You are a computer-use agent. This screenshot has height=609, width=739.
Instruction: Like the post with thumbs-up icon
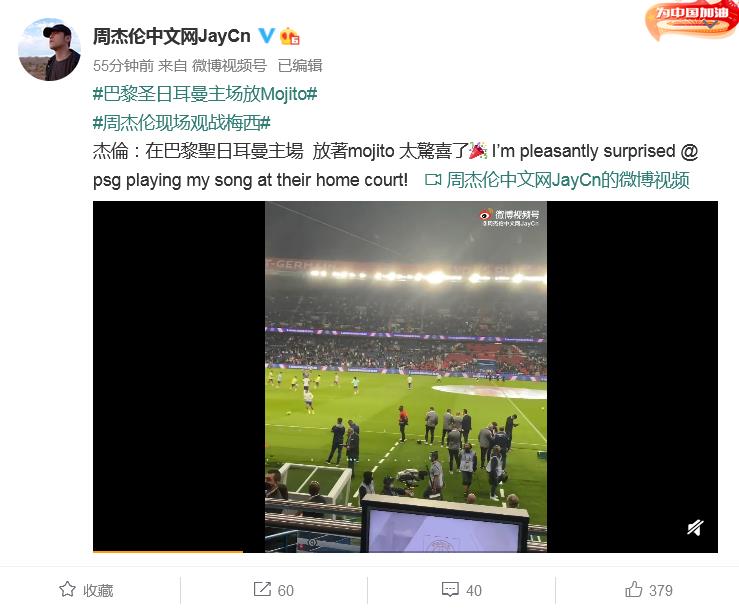pyautogui.click(x=634, y=589)
